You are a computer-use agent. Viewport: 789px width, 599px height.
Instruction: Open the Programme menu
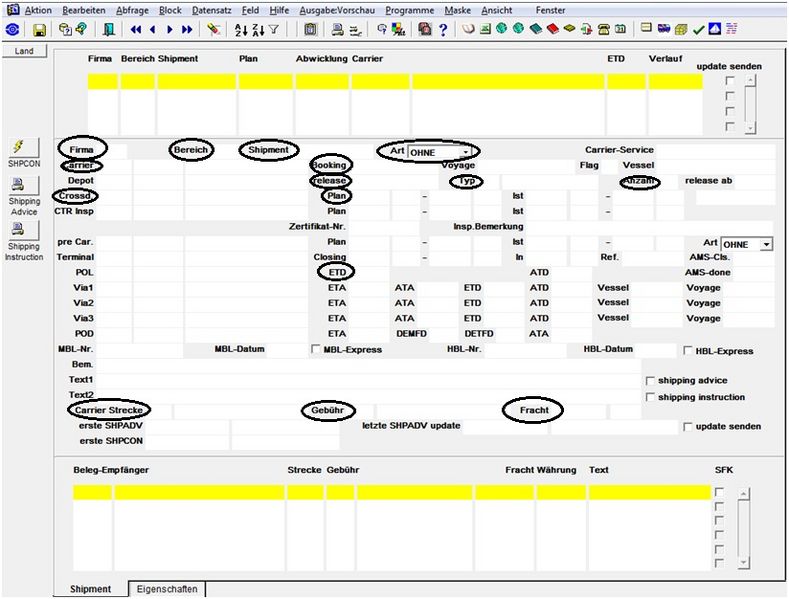(x=410, y=10)
